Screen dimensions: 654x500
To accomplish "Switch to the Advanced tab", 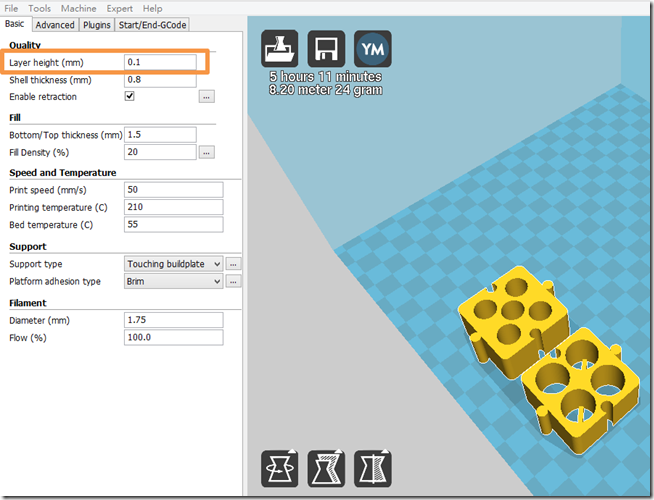I will click(x=55, y=25).
